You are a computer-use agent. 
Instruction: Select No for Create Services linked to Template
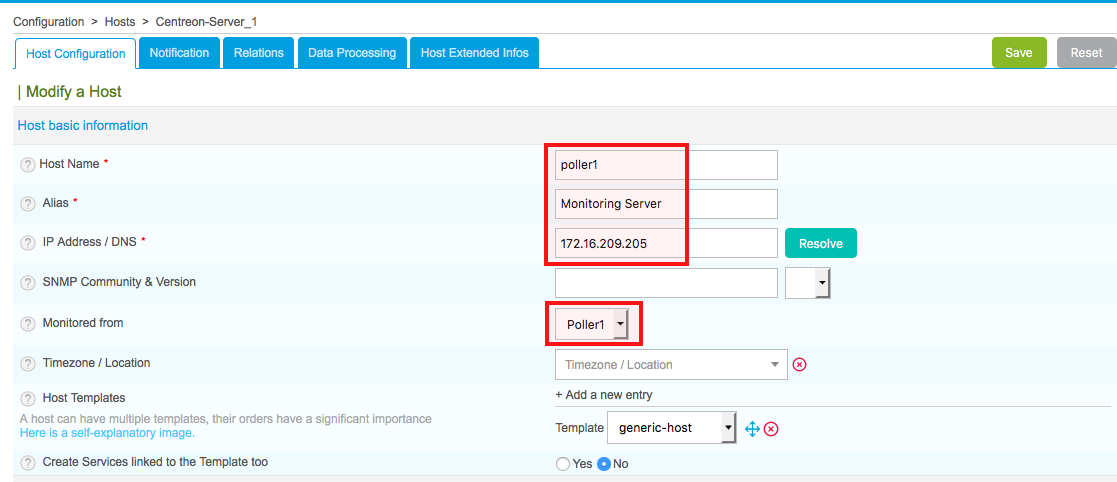click(604, 464)
